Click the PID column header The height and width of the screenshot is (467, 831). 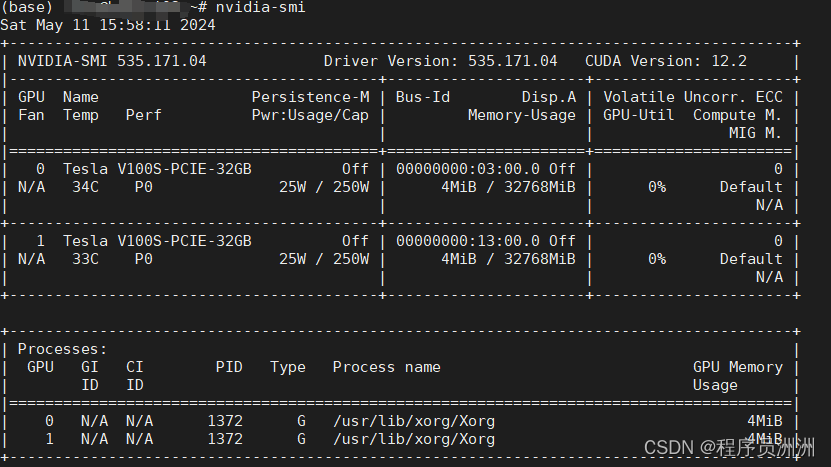pyautogui.click(x=229, y=367)
